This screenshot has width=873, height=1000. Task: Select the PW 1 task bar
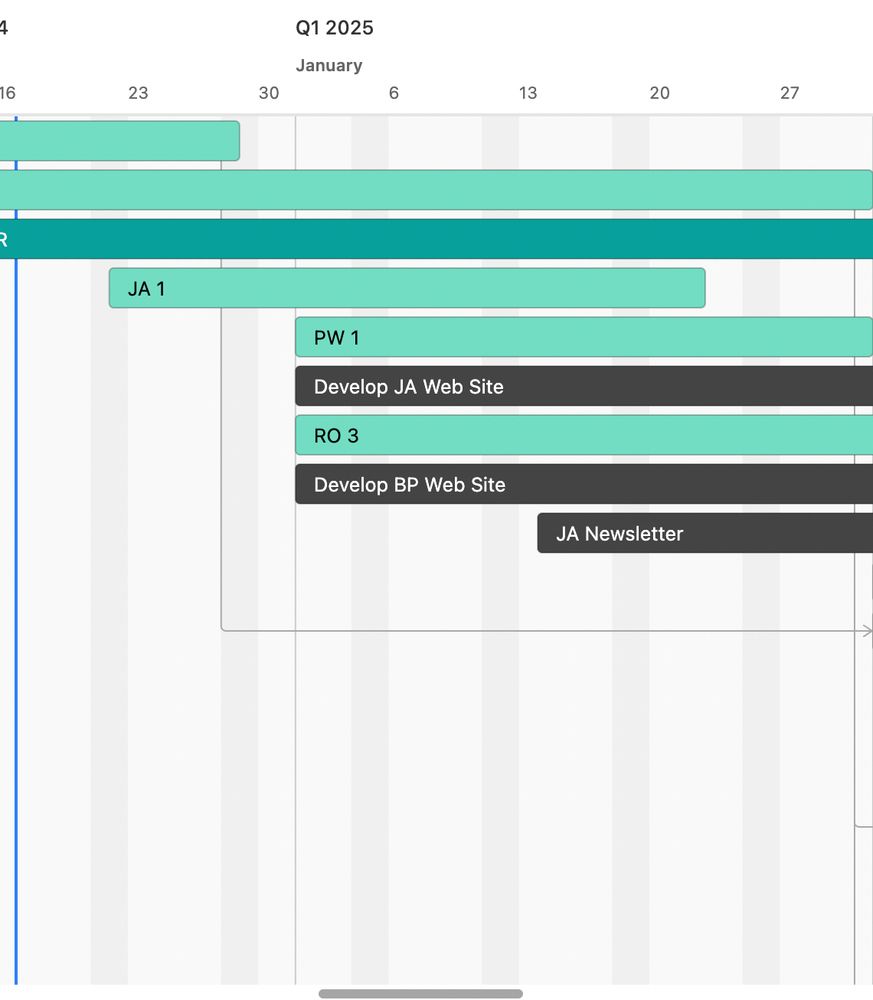point(580,337)
